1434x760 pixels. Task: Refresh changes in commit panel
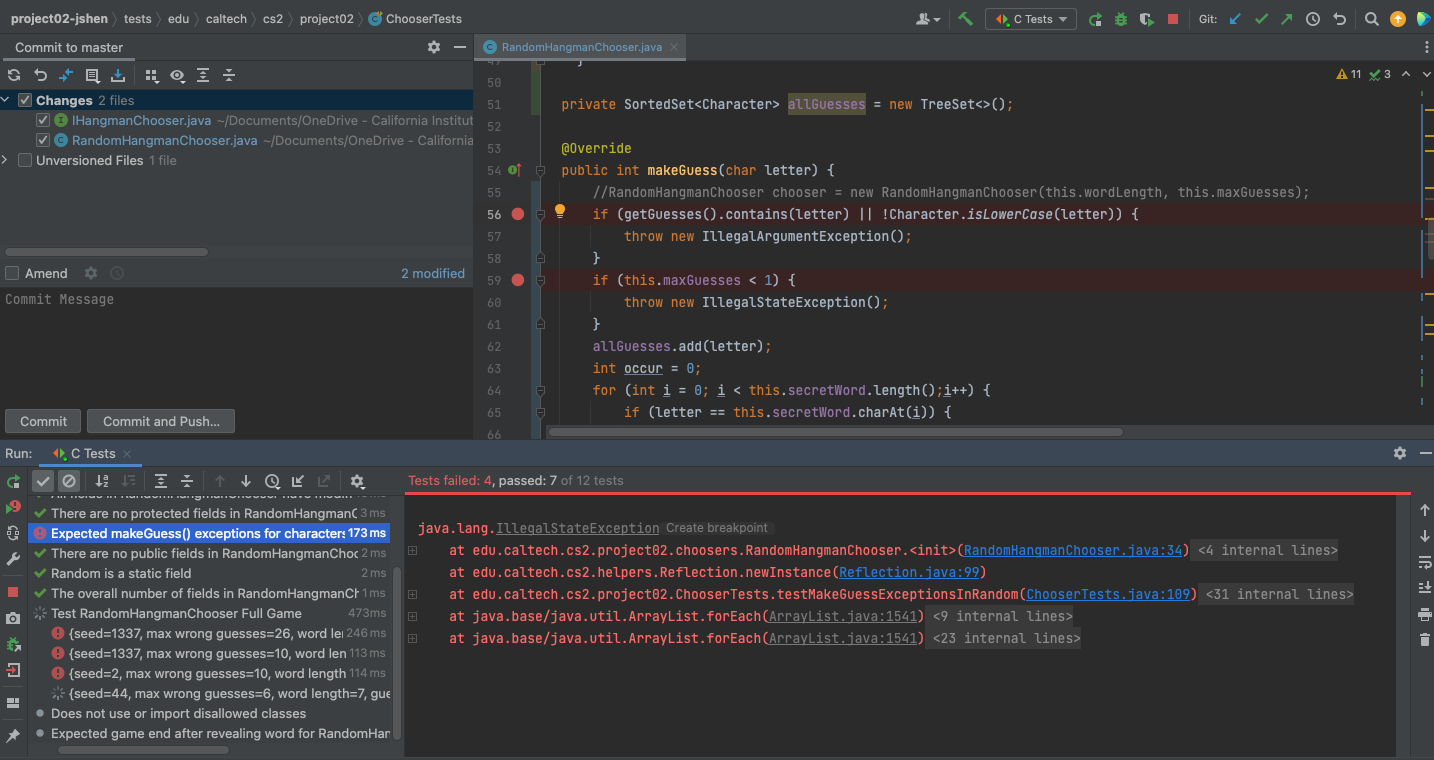pos(14,75)
